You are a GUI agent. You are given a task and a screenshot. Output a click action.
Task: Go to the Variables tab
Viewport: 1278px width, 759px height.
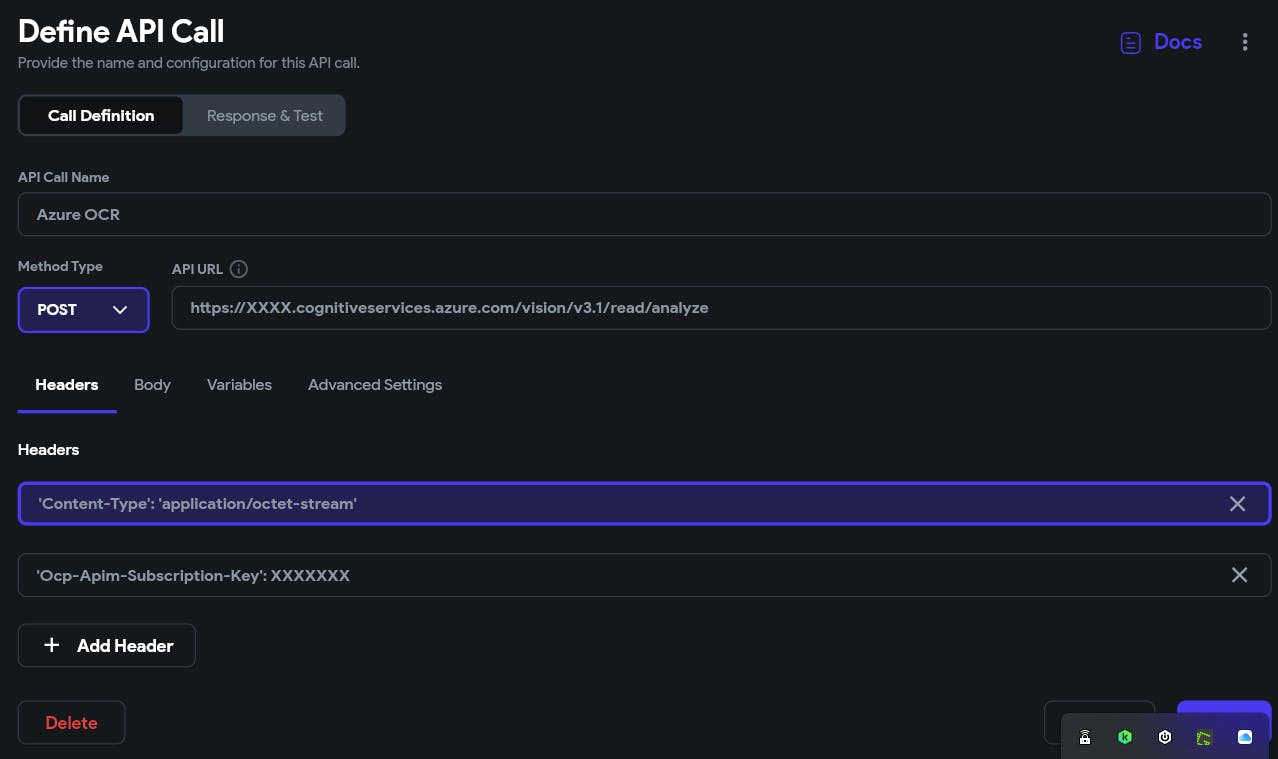click(239, 385)
